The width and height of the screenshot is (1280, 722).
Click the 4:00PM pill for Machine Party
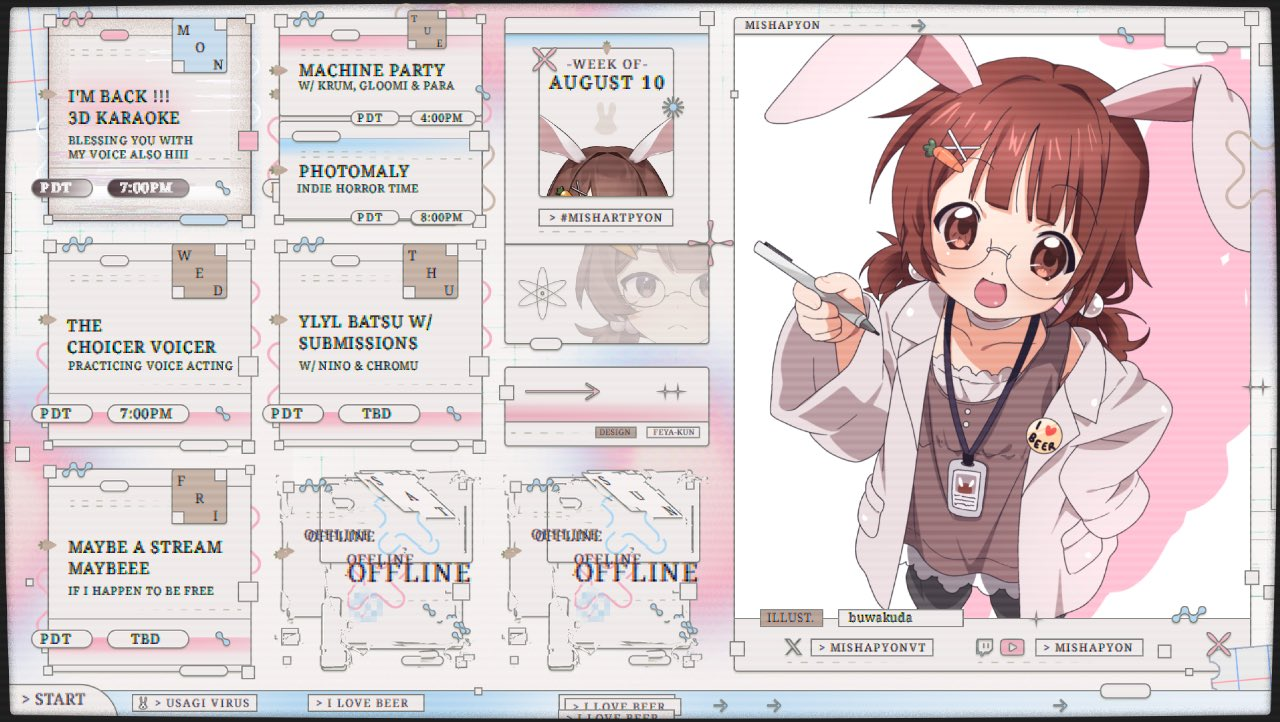click(x=443, y=118)
